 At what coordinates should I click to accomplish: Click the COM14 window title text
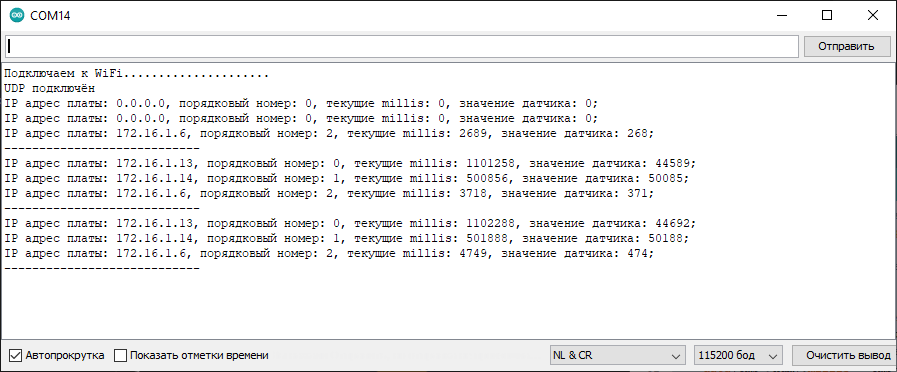[x=51, y=16]
